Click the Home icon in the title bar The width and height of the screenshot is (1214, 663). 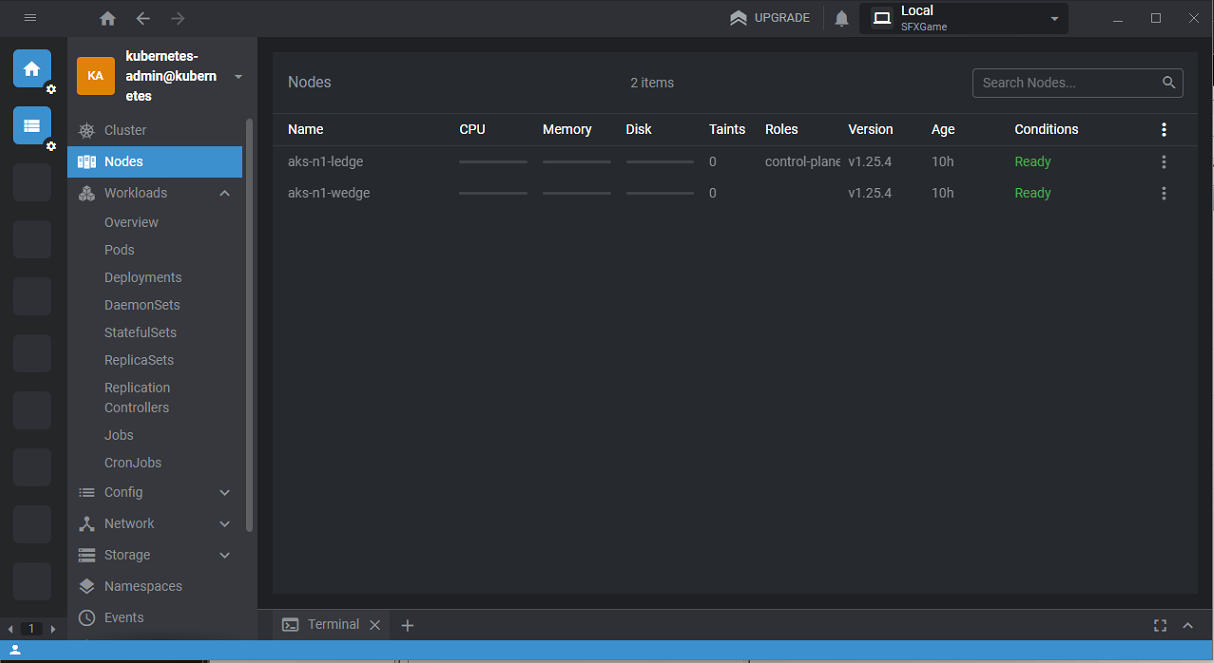tap(107, 18)
